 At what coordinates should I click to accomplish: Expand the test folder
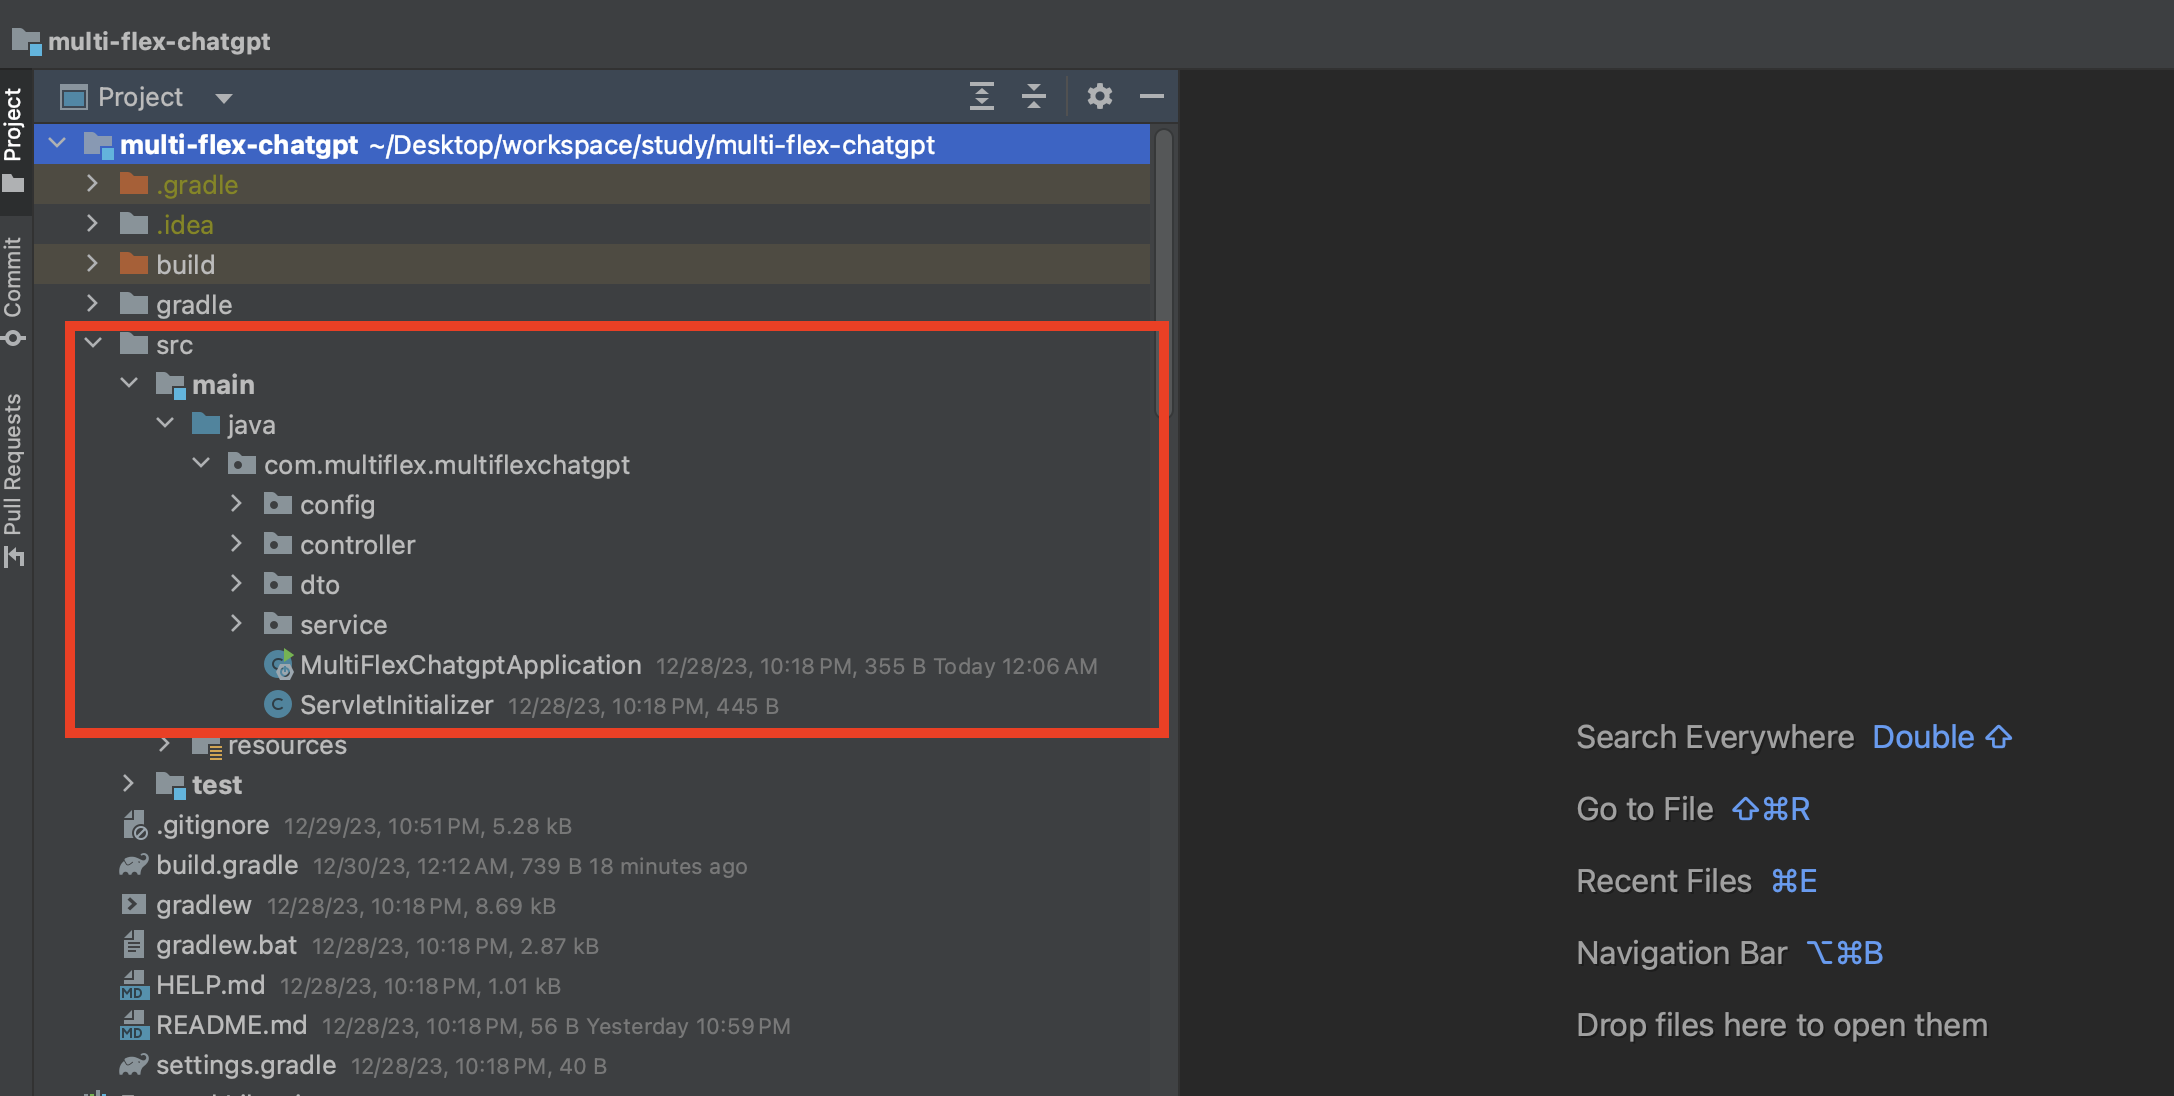(129, 784)
